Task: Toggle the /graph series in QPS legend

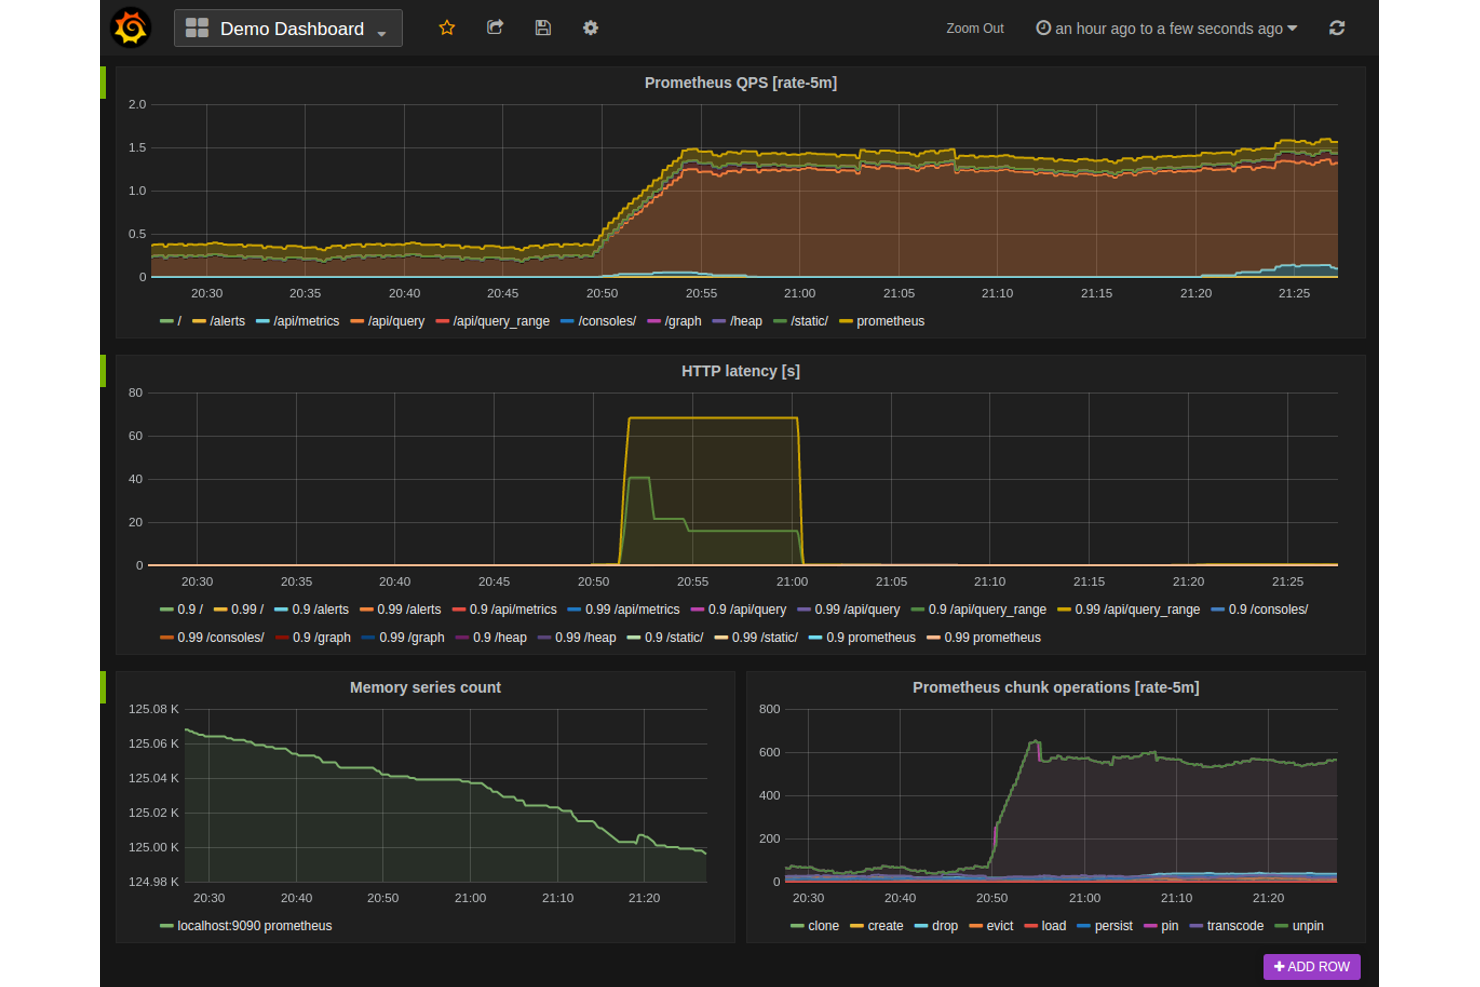Action: pos(683,321)
